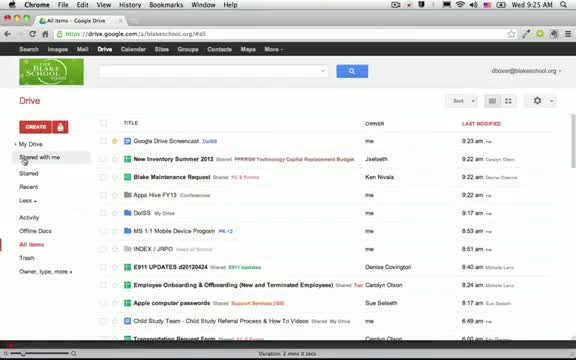The image size is (576, 360).
Task: Click spreadsheet icon of New Inventory Summer 2012
Action: point(127,159)
